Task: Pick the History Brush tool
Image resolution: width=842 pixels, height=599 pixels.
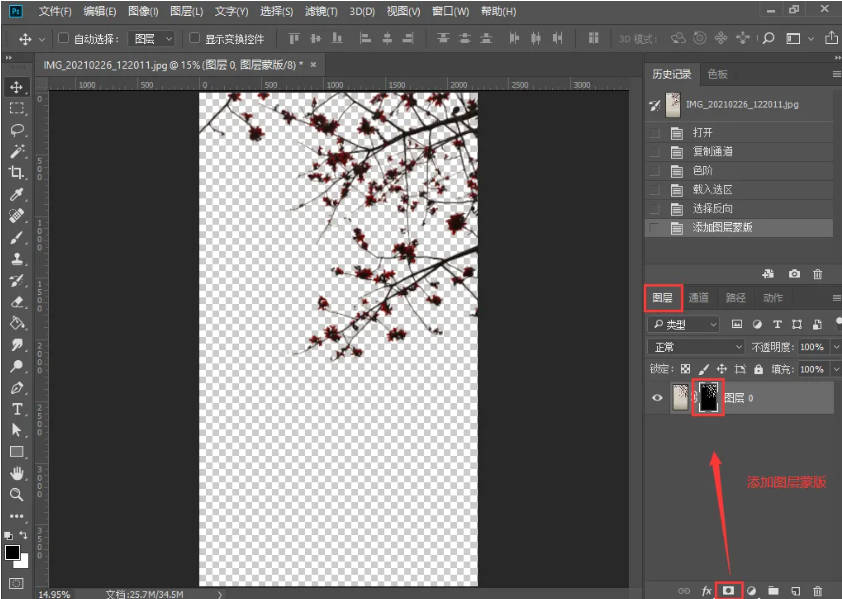Action: pyautogui.click(x=17, y=280)
